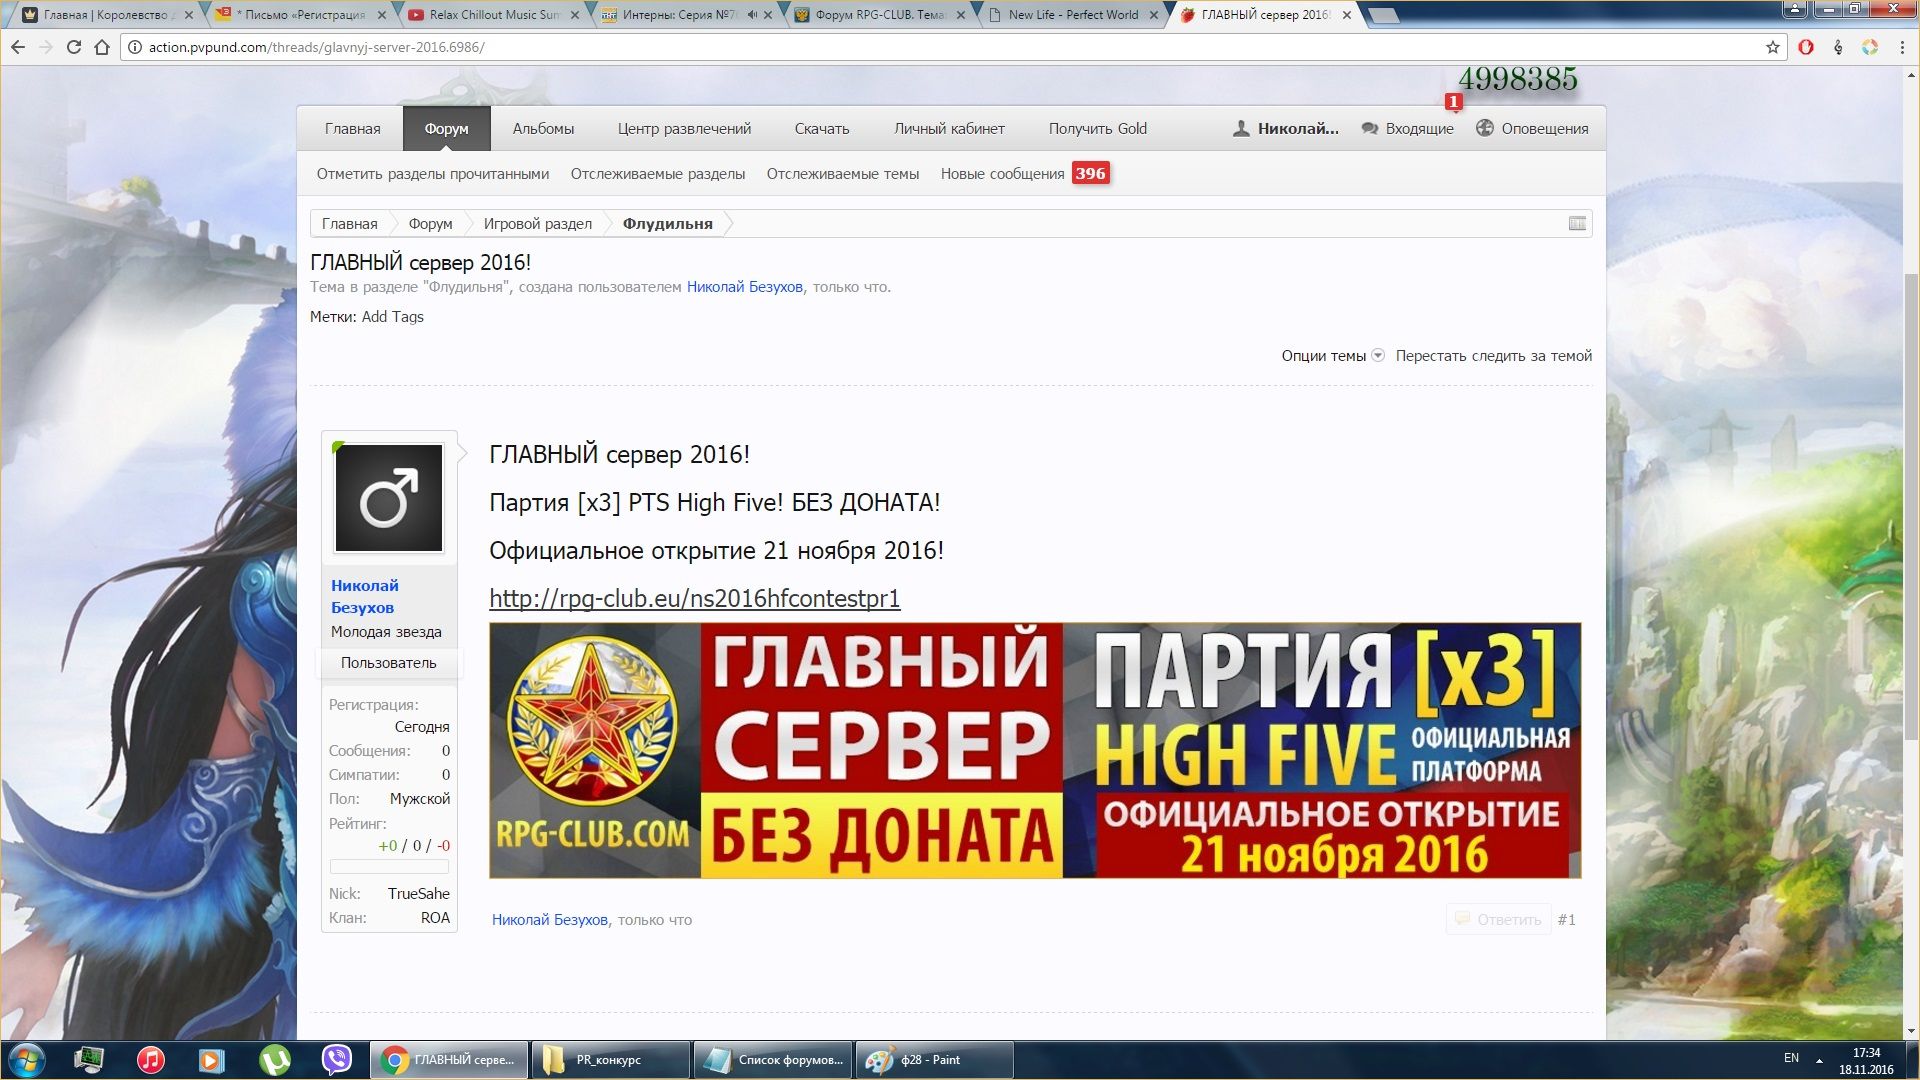Click the Главный сервер banner image
This screenshot has height=1080, width=1920.
pyautogui.click(x=1035, y=750)
